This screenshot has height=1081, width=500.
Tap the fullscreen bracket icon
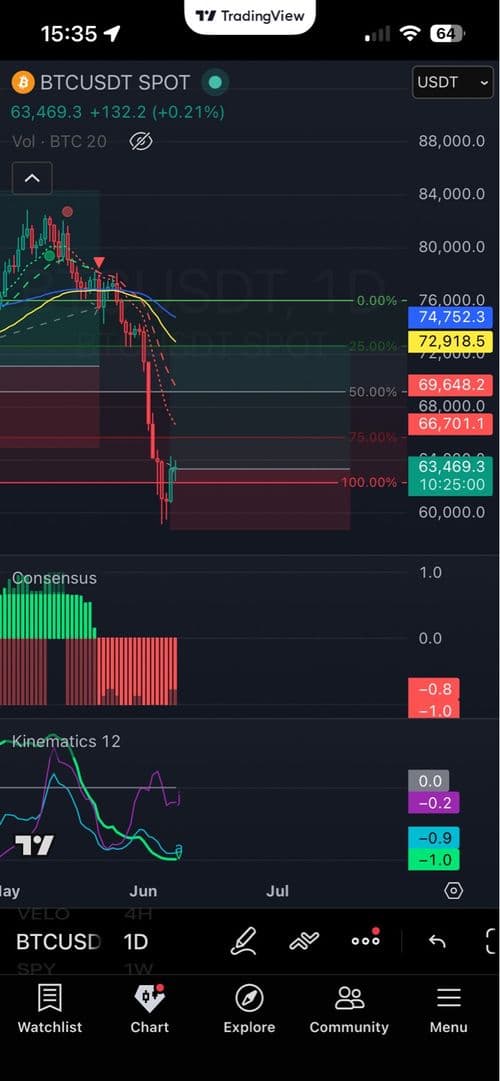[x=491, y=941]
